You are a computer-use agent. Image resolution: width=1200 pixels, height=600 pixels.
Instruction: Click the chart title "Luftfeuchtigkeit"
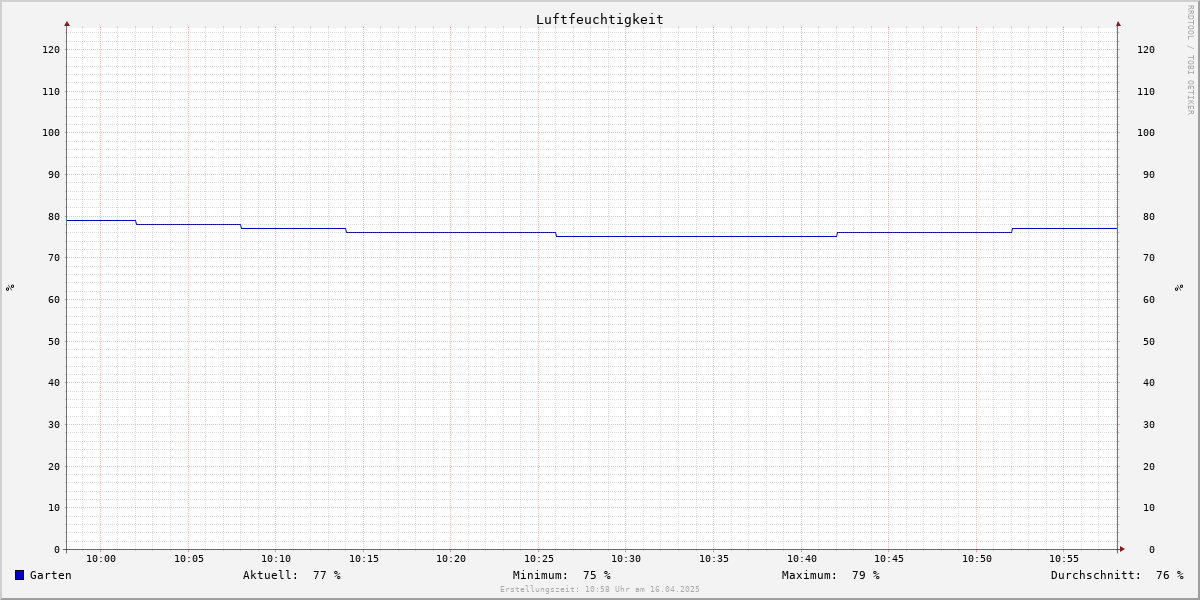(600, 19)
